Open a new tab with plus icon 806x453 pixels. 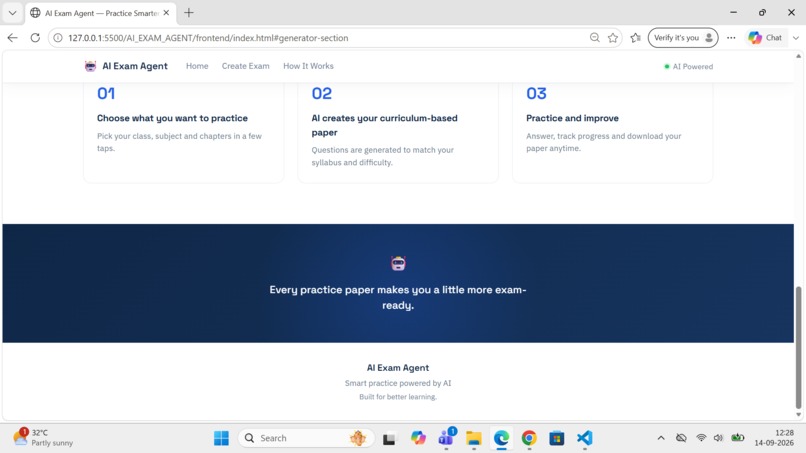coord(189,13)
